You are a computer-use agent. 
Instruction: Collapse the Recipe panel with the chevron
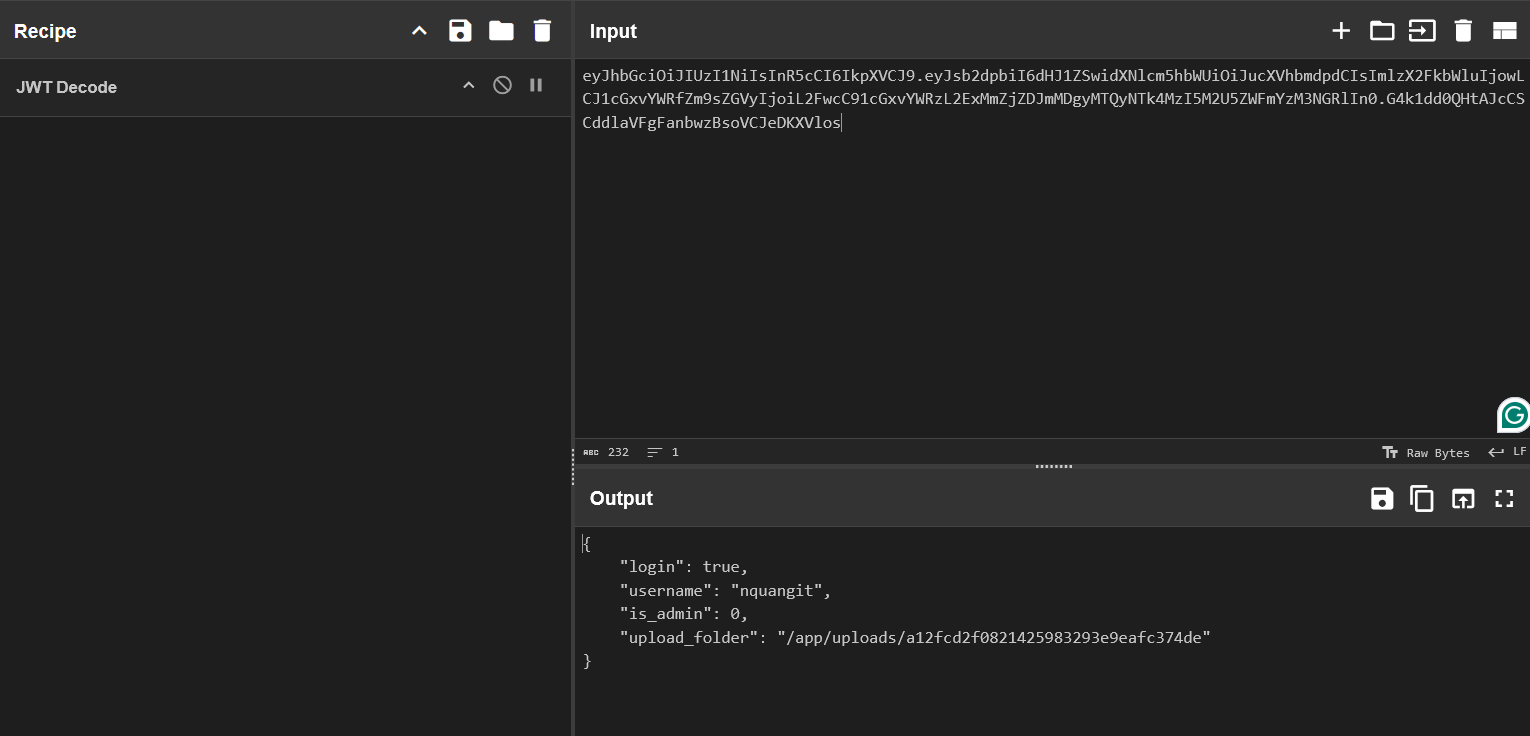coord(420,31)
